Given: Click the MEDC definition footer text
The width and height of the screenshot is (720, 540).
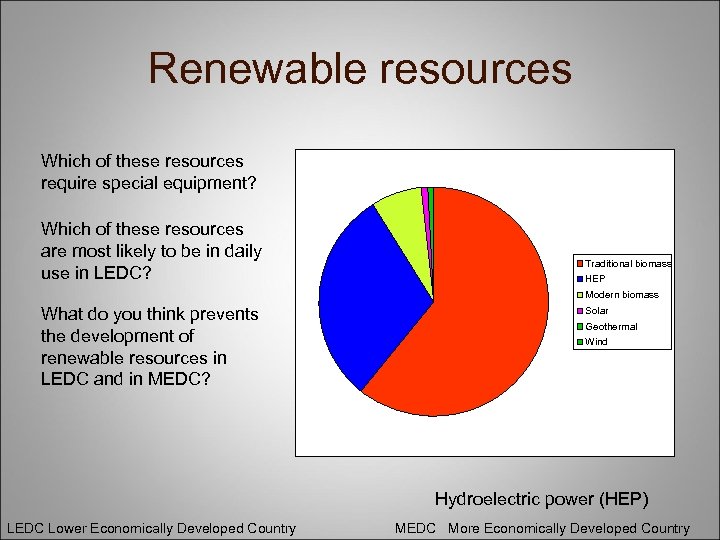Looking at the screenshot, I should (x=542, y=529).
